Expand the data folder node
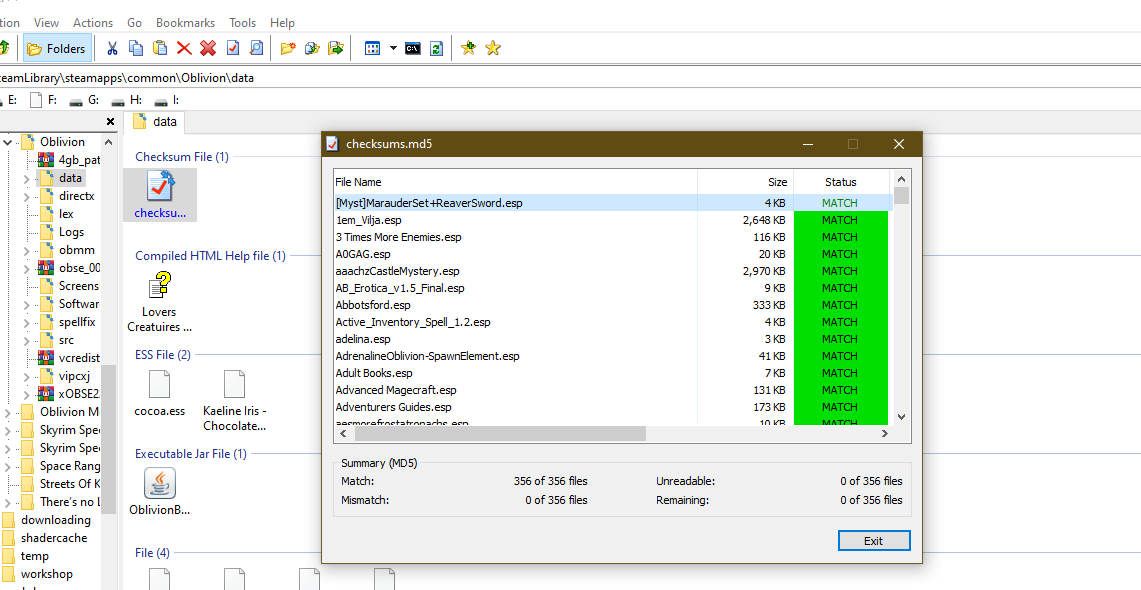Image resolution: width=1141 pixels, height=590 pixels. pos(27,178)
